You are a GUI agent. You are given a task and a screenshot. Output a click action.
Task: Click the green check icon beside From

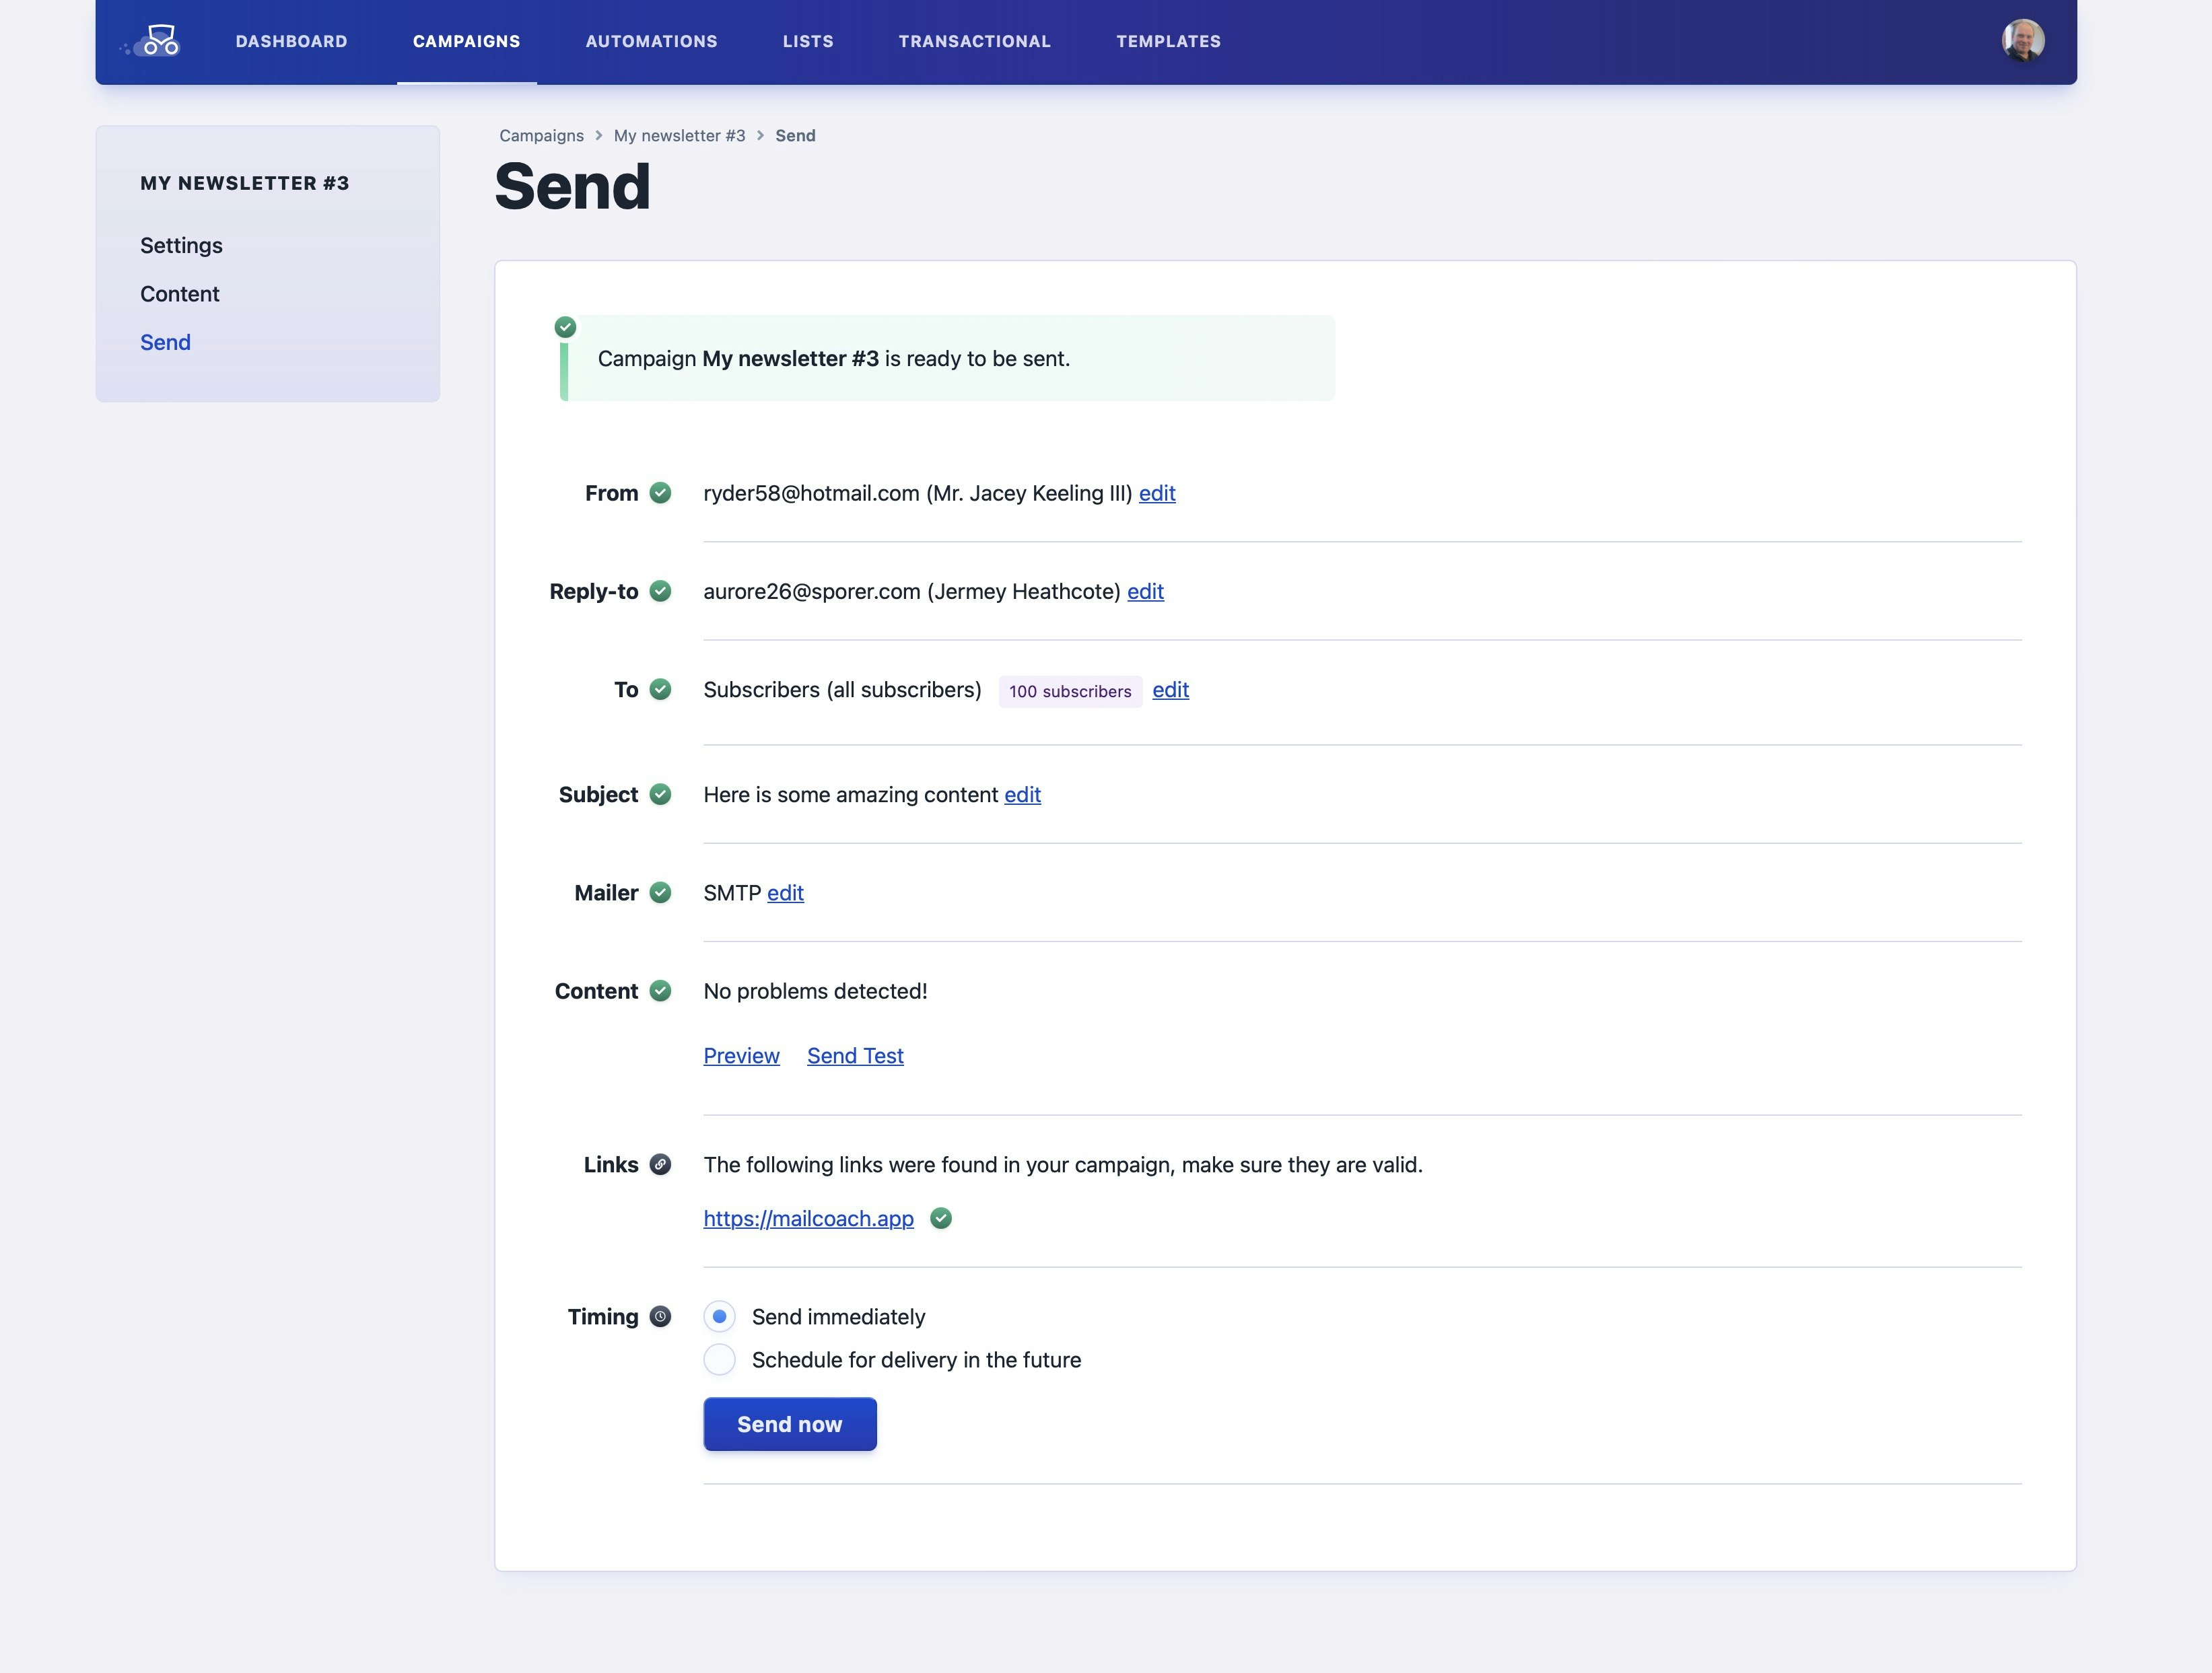click(x=660, y=493)
